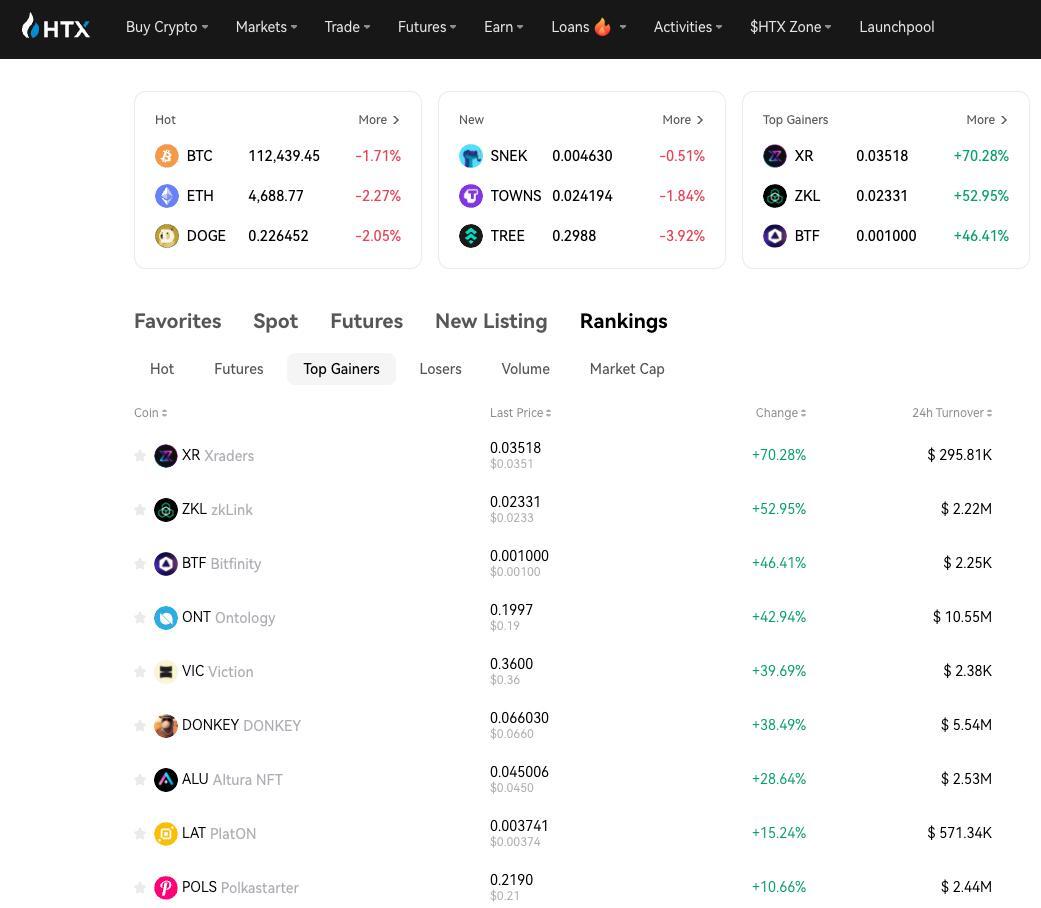Image resolution: width=1041 pixels, height=908 pixels.
Task: Click More in the Top Gainers card
Action: [987, 119]
